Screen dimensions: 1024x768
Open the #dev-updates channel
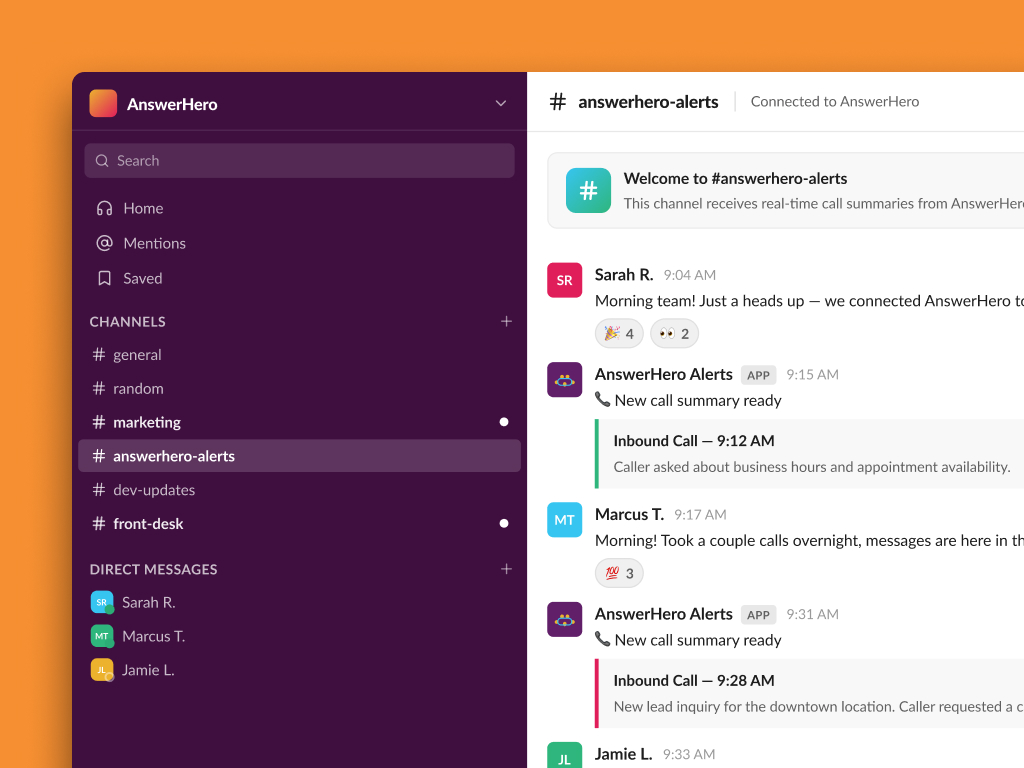pos(299,490)
